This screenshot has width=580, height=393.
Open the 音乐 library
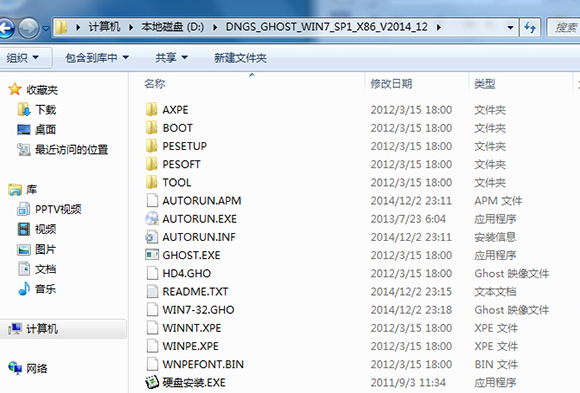pyautogui.click(x=45, y=289)
